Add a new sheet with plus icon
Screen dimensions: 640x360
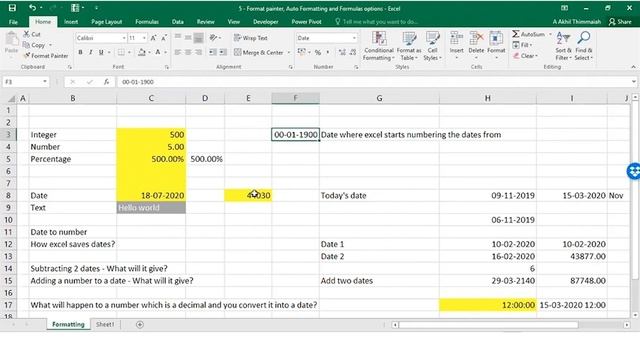coord(140,324)
